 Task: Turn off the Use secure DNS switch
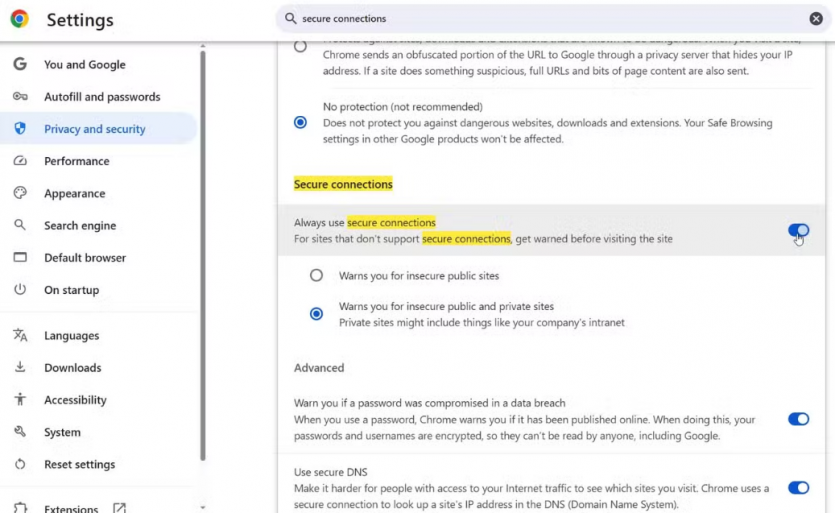pyautogui.click(x=798, y=487)
